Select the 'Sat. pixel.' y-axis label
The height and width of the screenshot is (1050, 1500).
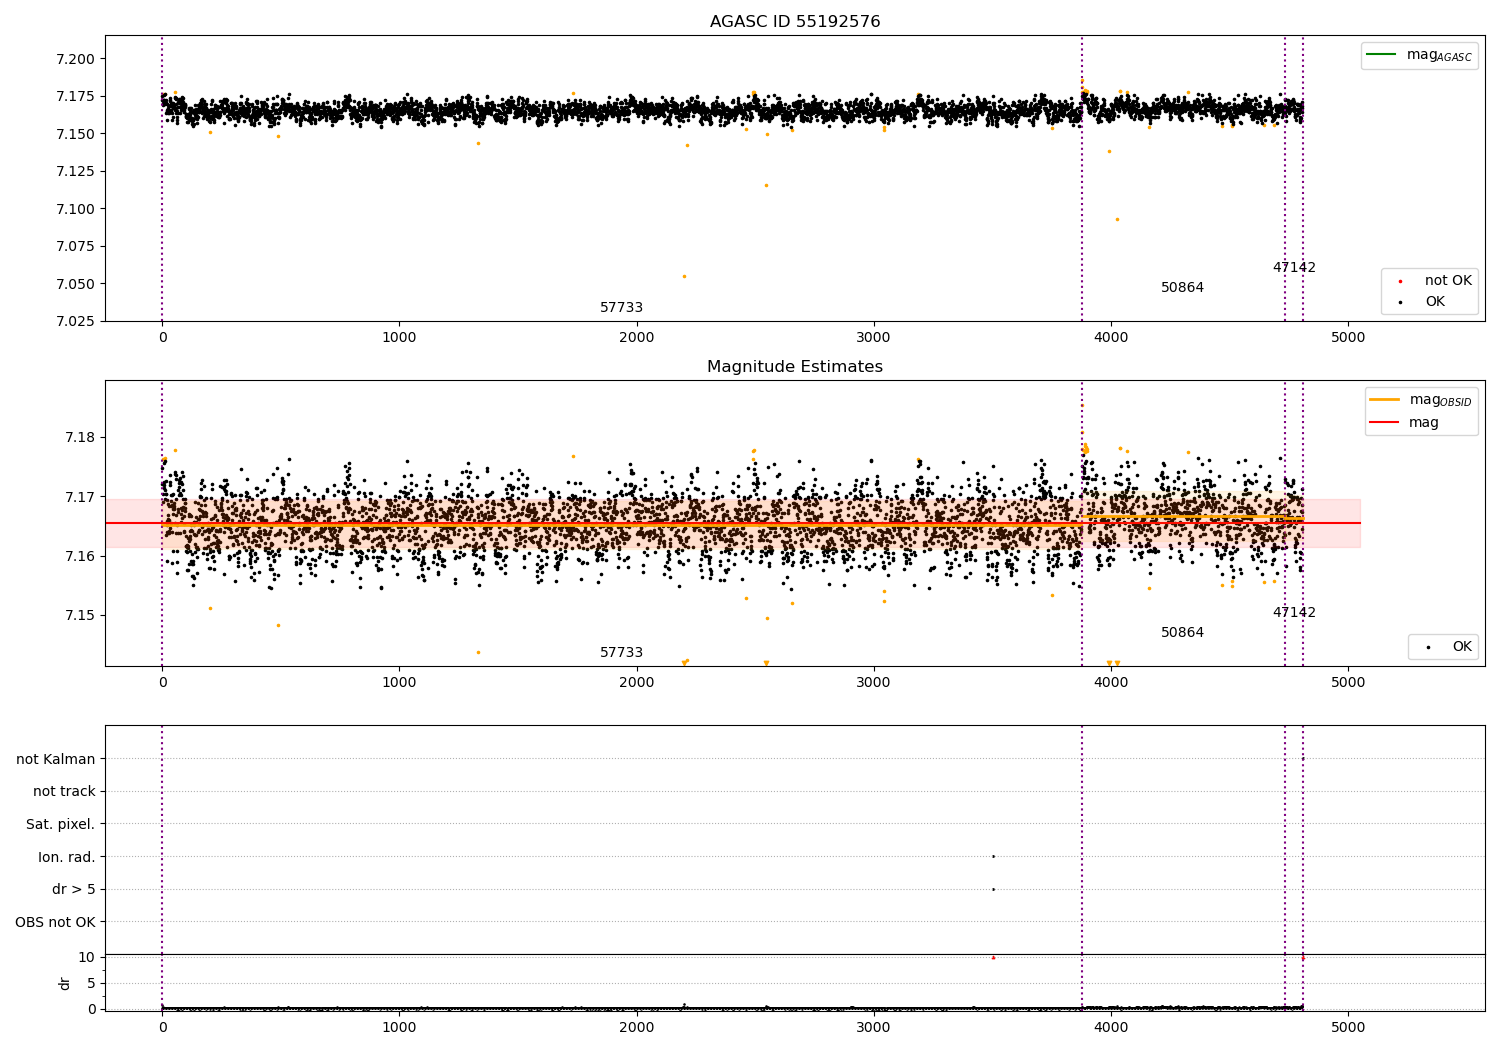click(61, 824)
